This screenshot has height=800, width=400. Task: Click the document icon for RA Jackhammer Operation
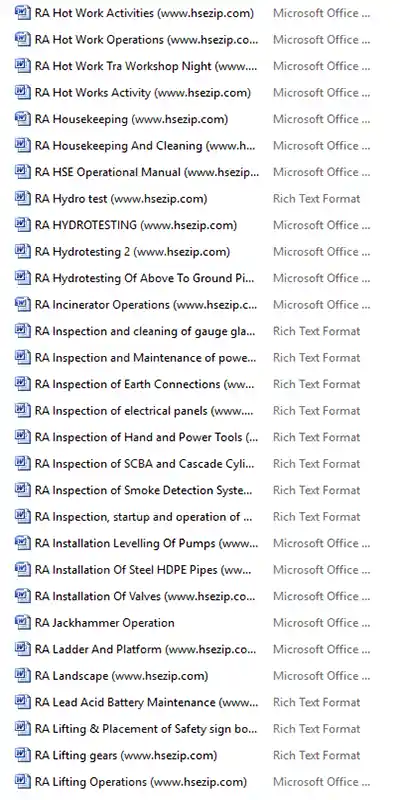tap(23, 622)
